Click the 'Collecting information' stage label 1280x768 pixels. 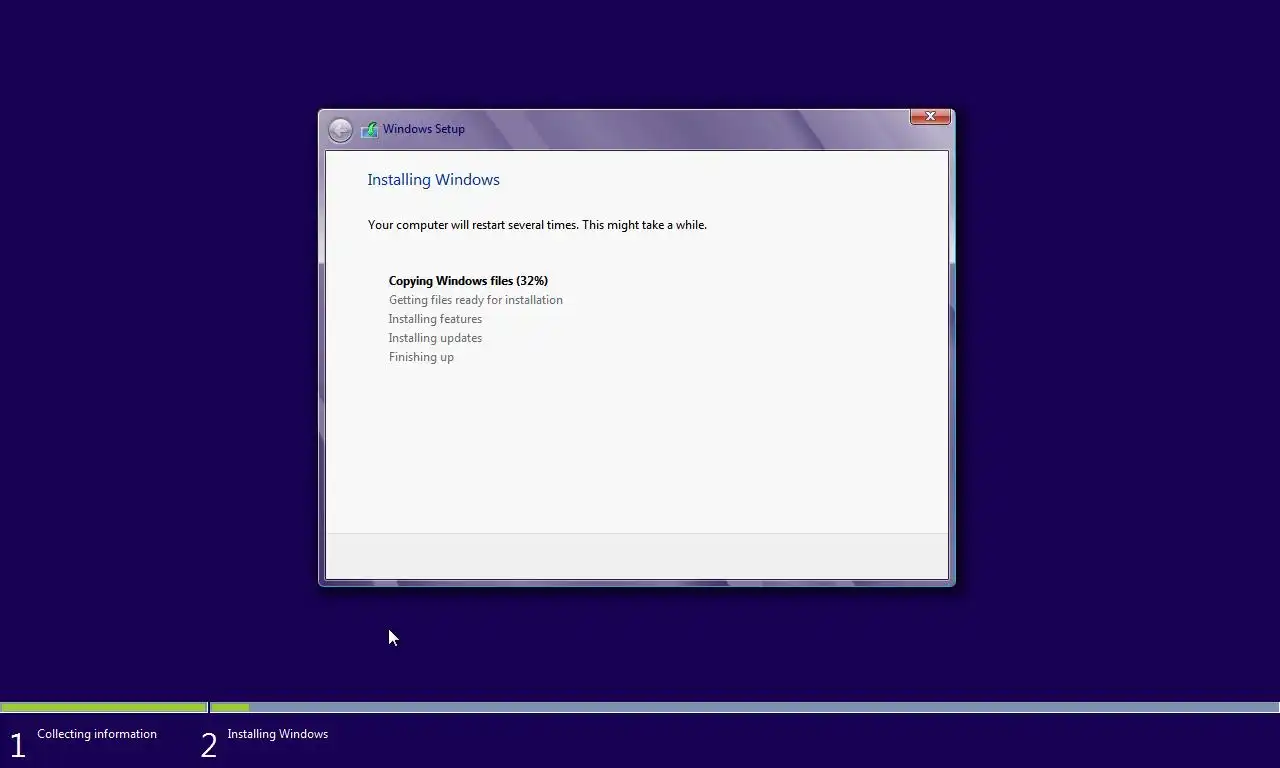97,734
